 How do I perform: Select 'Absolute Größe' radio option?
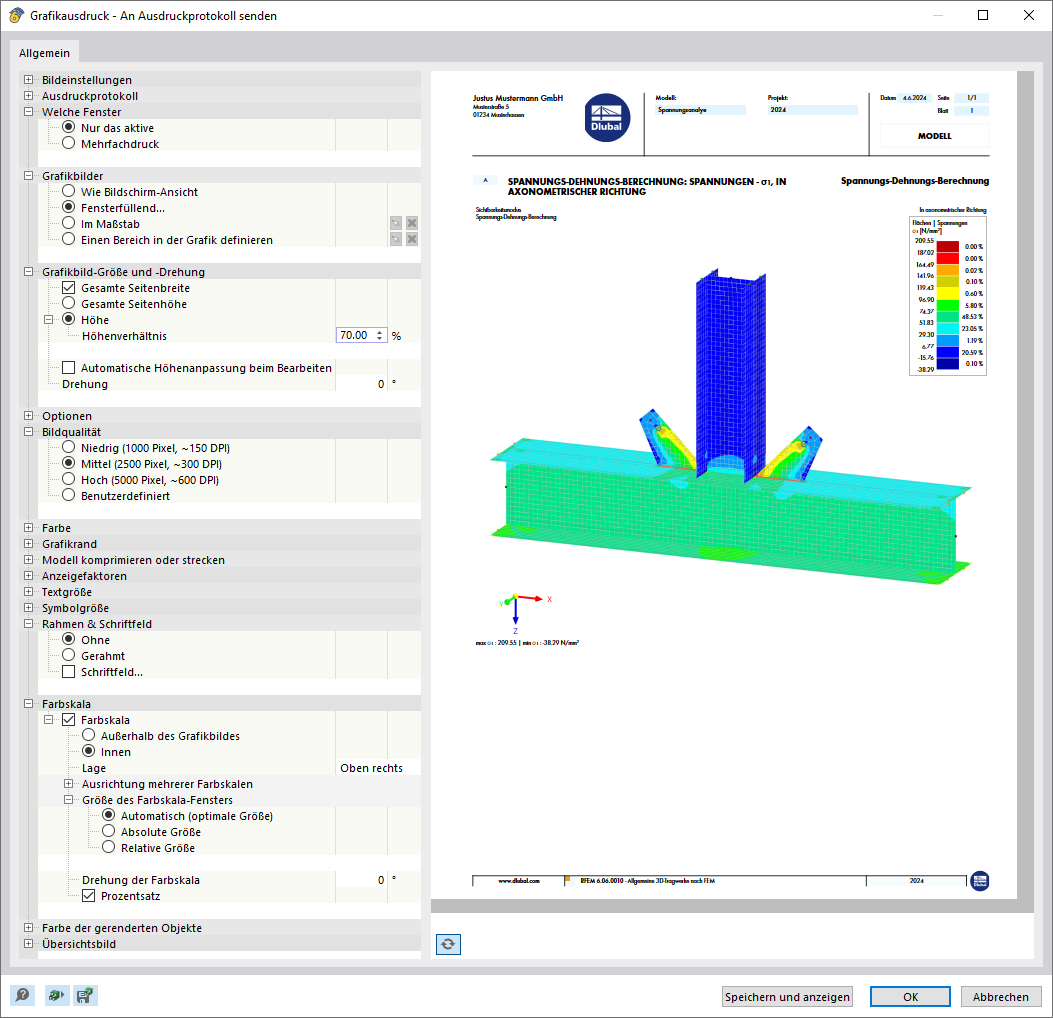(109, 831)
